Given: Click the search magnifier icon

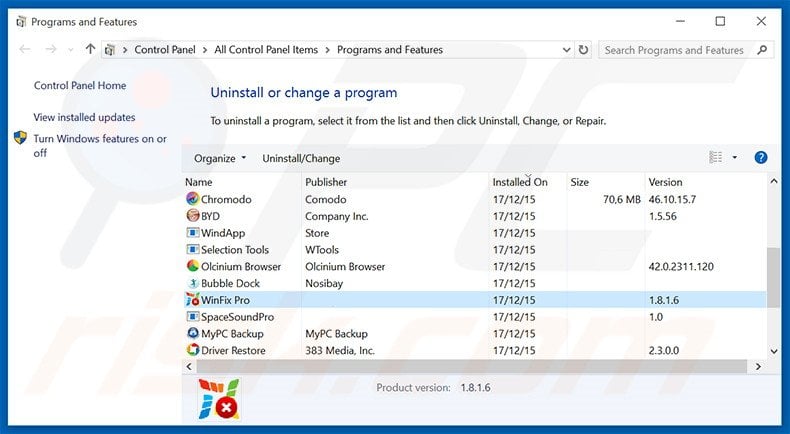Looking at the screenshot, I should (x=762, y=50).
